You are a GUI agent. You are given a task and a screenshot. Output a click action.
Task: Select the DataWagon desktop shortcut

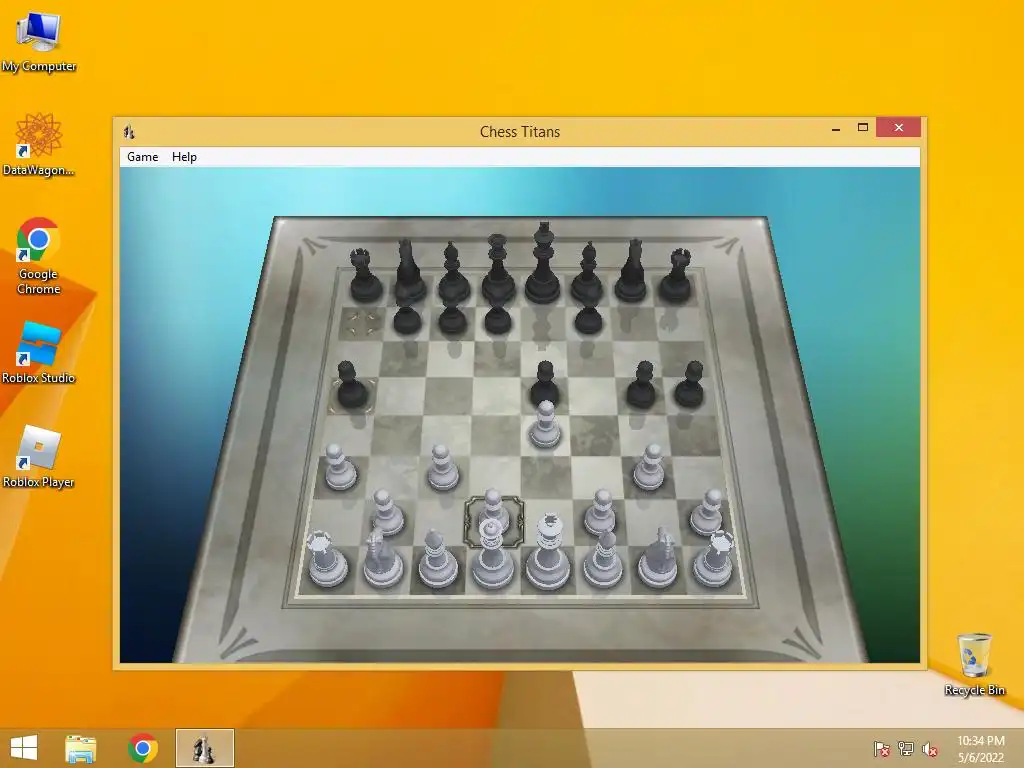[39, 144]
